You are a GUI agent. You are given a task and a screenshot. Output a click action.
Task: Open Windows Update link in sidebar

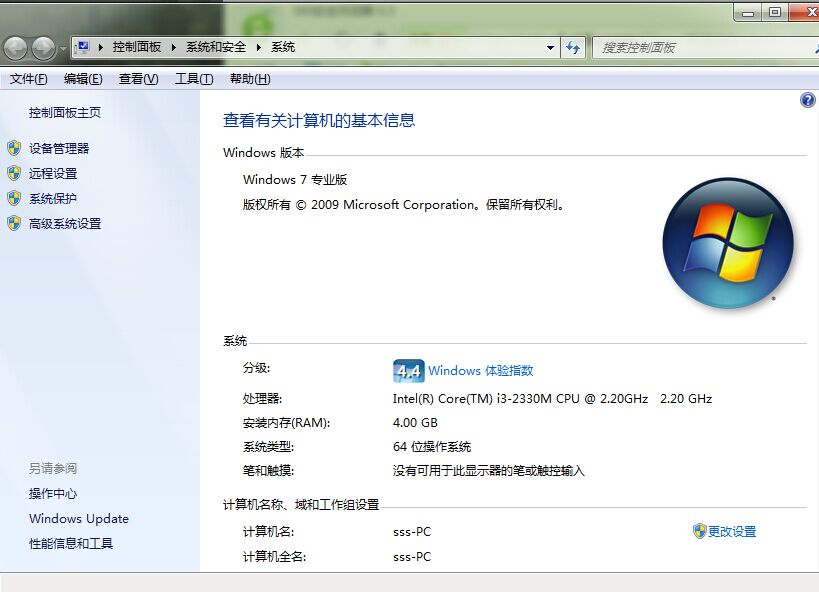pos(79,518)
